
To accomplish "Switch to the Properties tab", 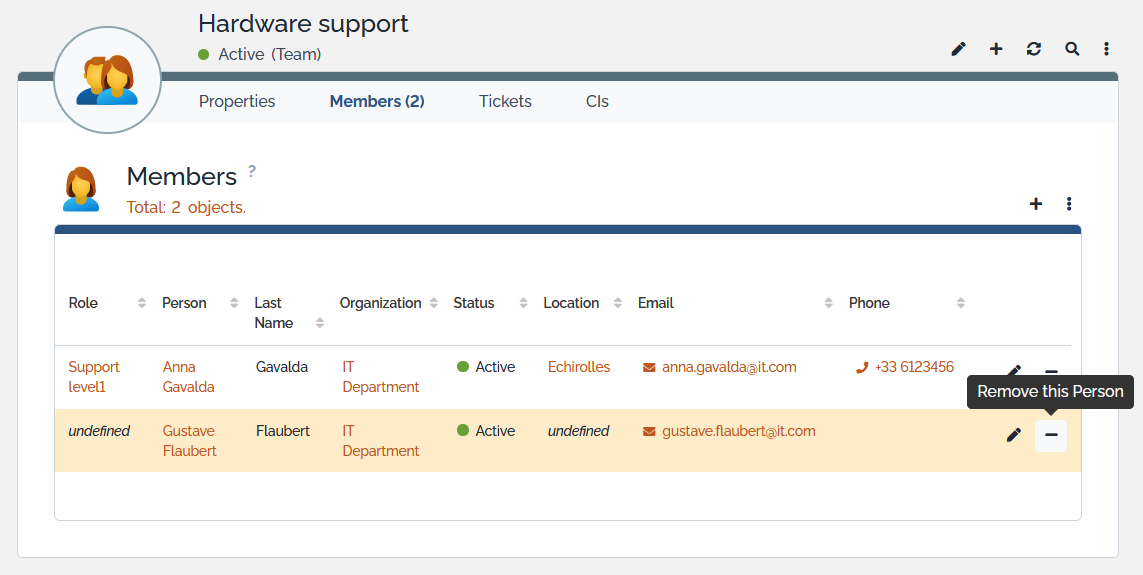I will click(x=237, y=101).
